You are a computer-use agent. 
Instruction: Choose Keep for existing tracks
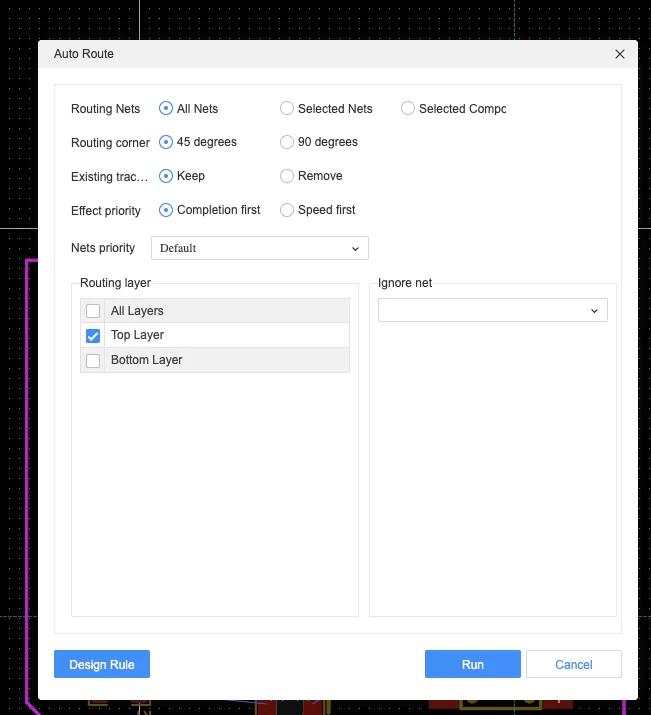(166, 176)
